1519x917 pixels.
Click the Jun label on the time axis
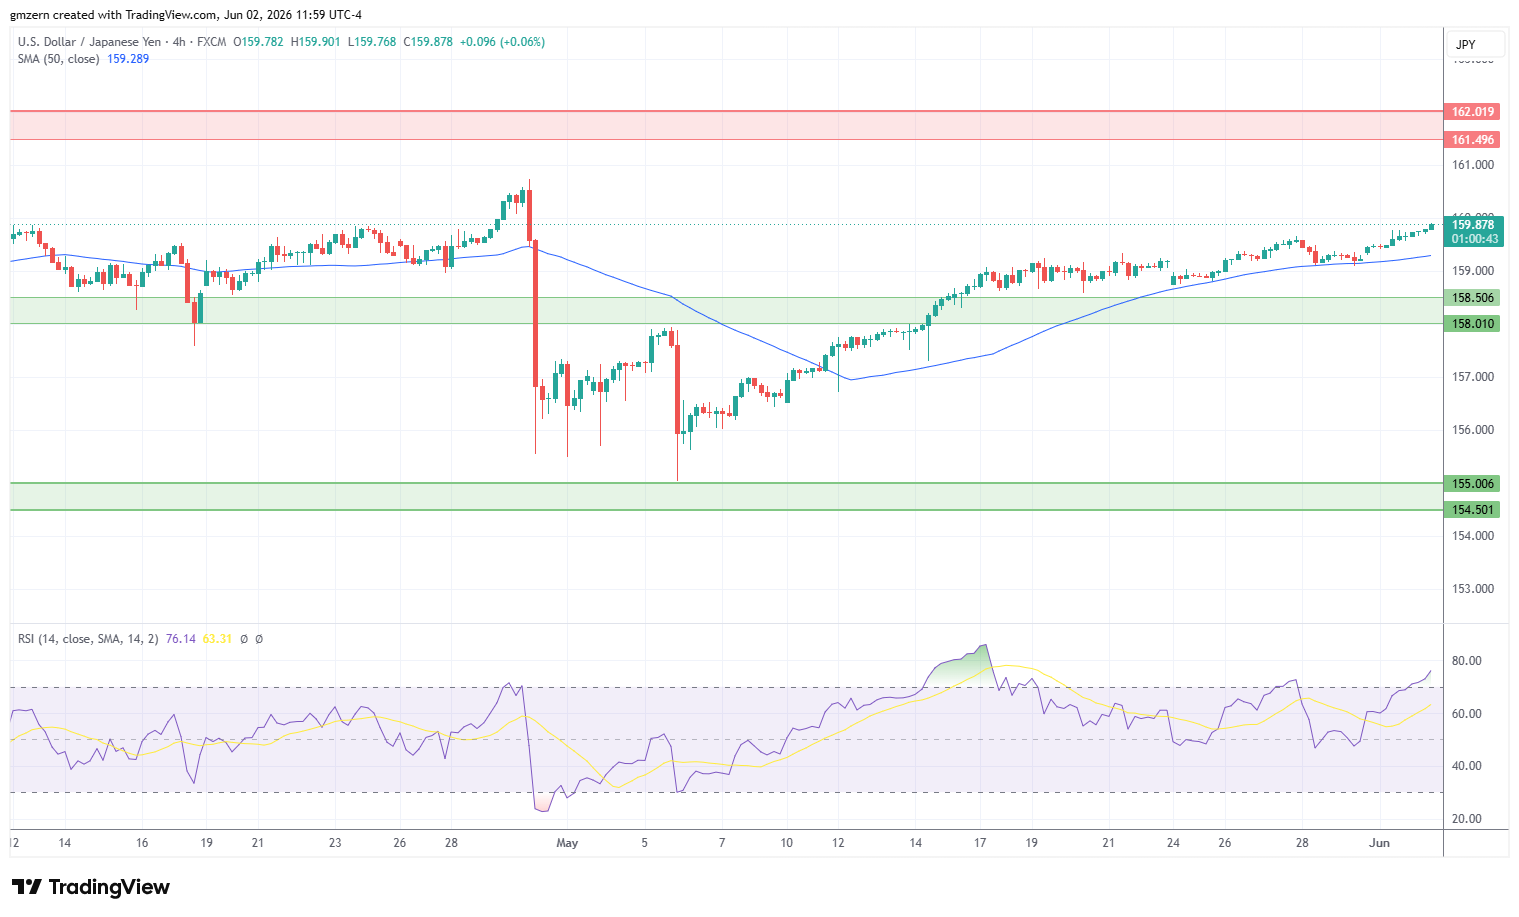coord(1379,843)
